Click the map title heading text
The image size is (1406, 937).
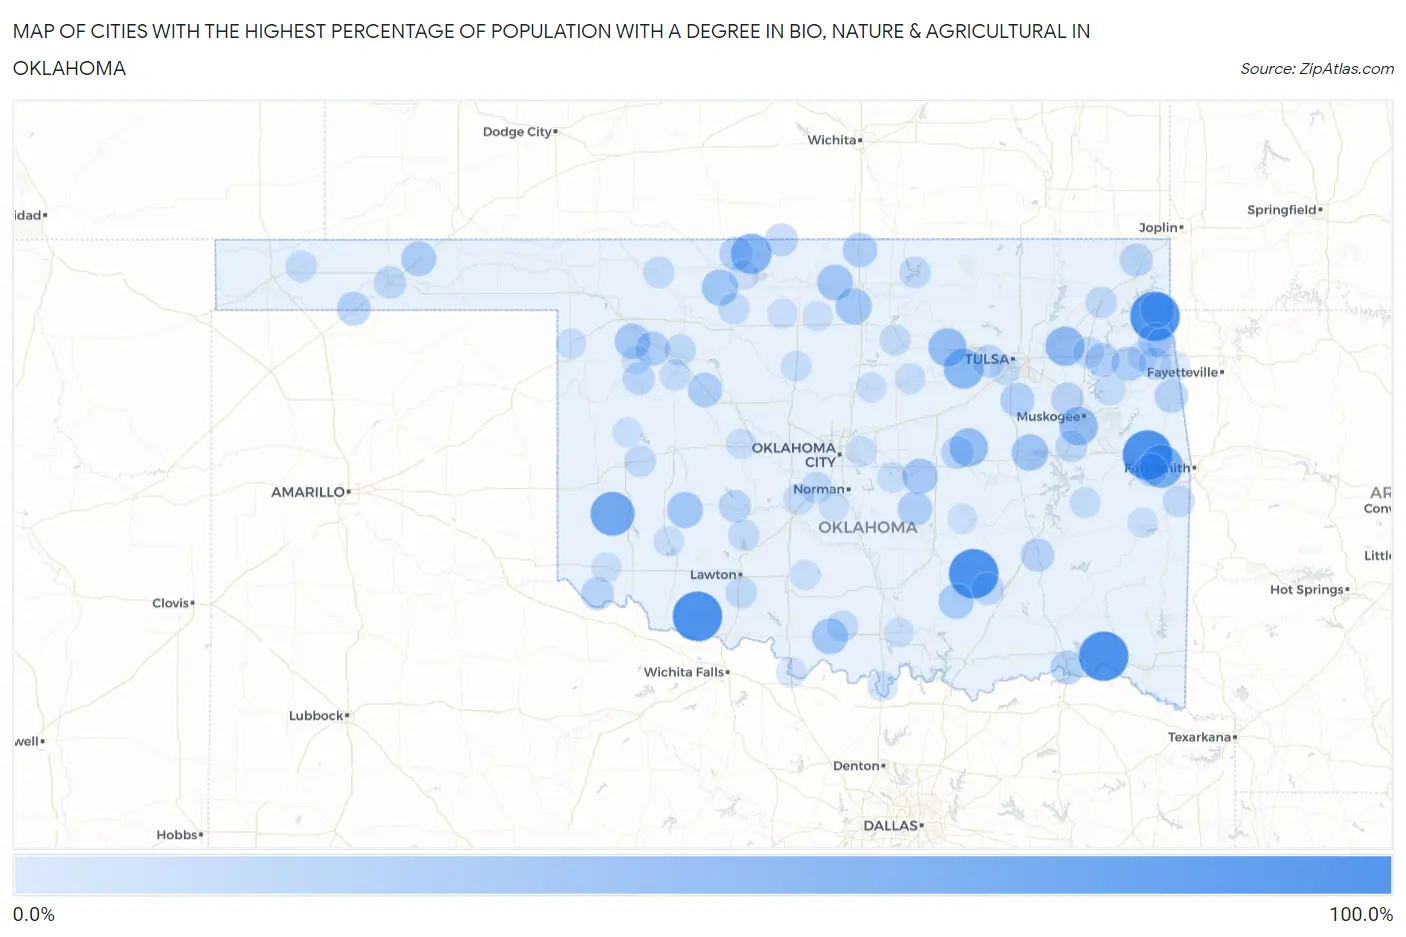pos(551,50)
